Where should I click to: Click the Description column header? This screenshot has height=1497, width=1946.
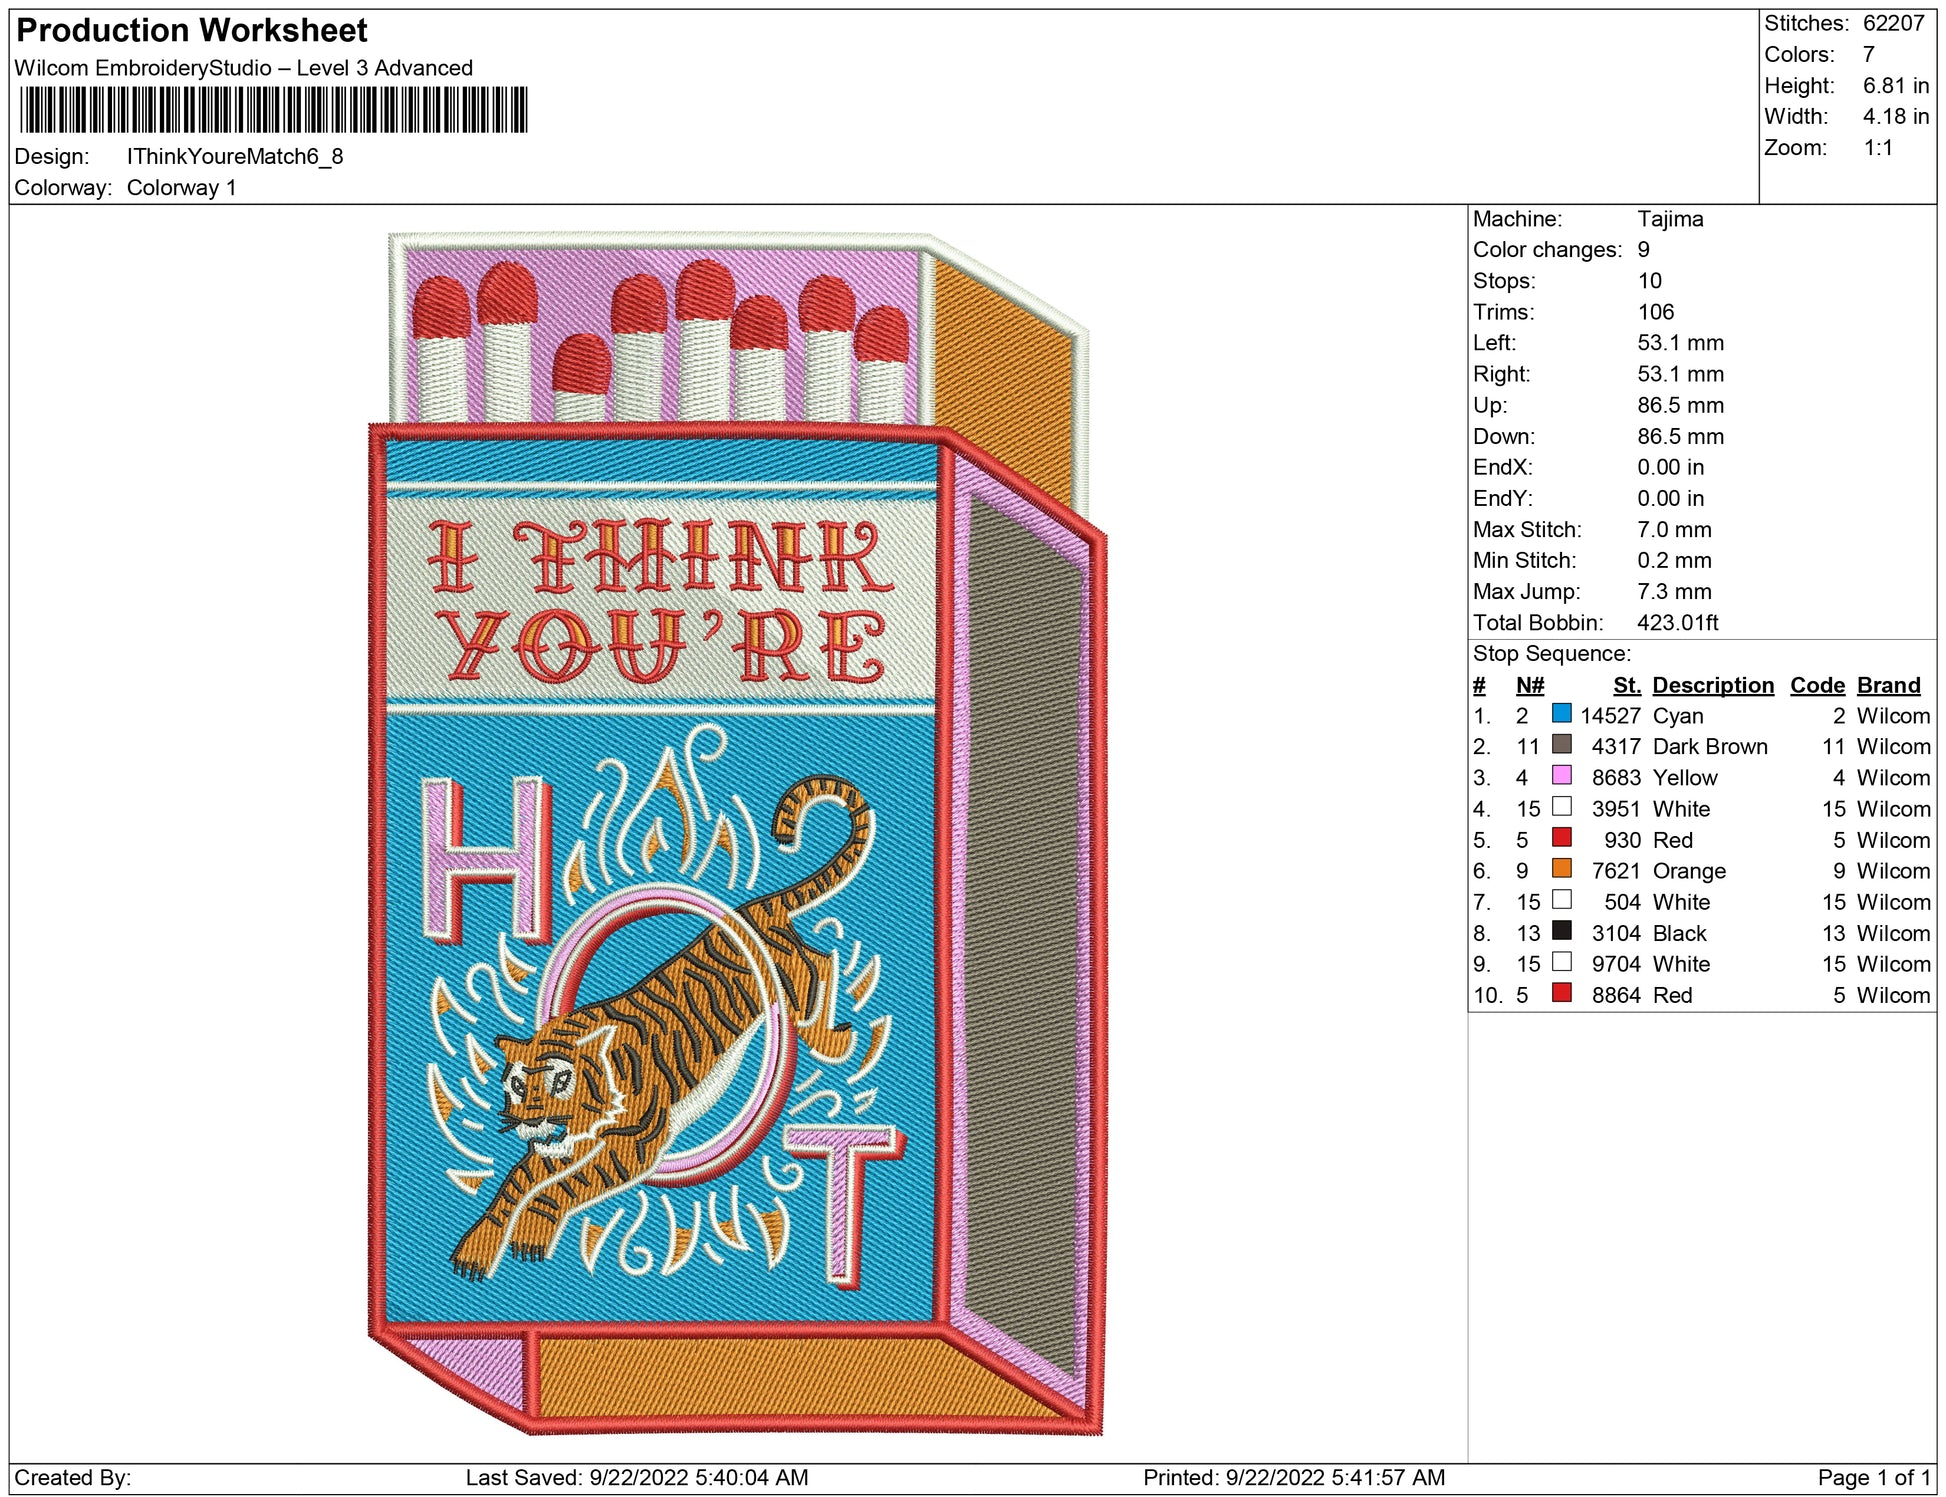pyautogui.click(x=1712, y=685)
